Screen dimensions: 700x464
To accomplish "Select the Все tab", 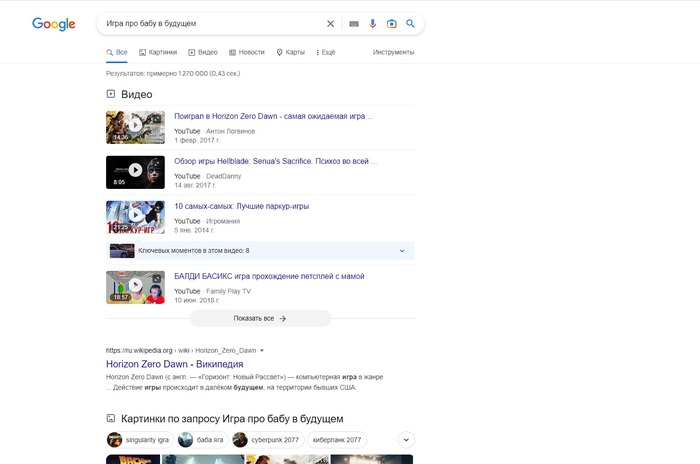I will (x=117, y=52).
